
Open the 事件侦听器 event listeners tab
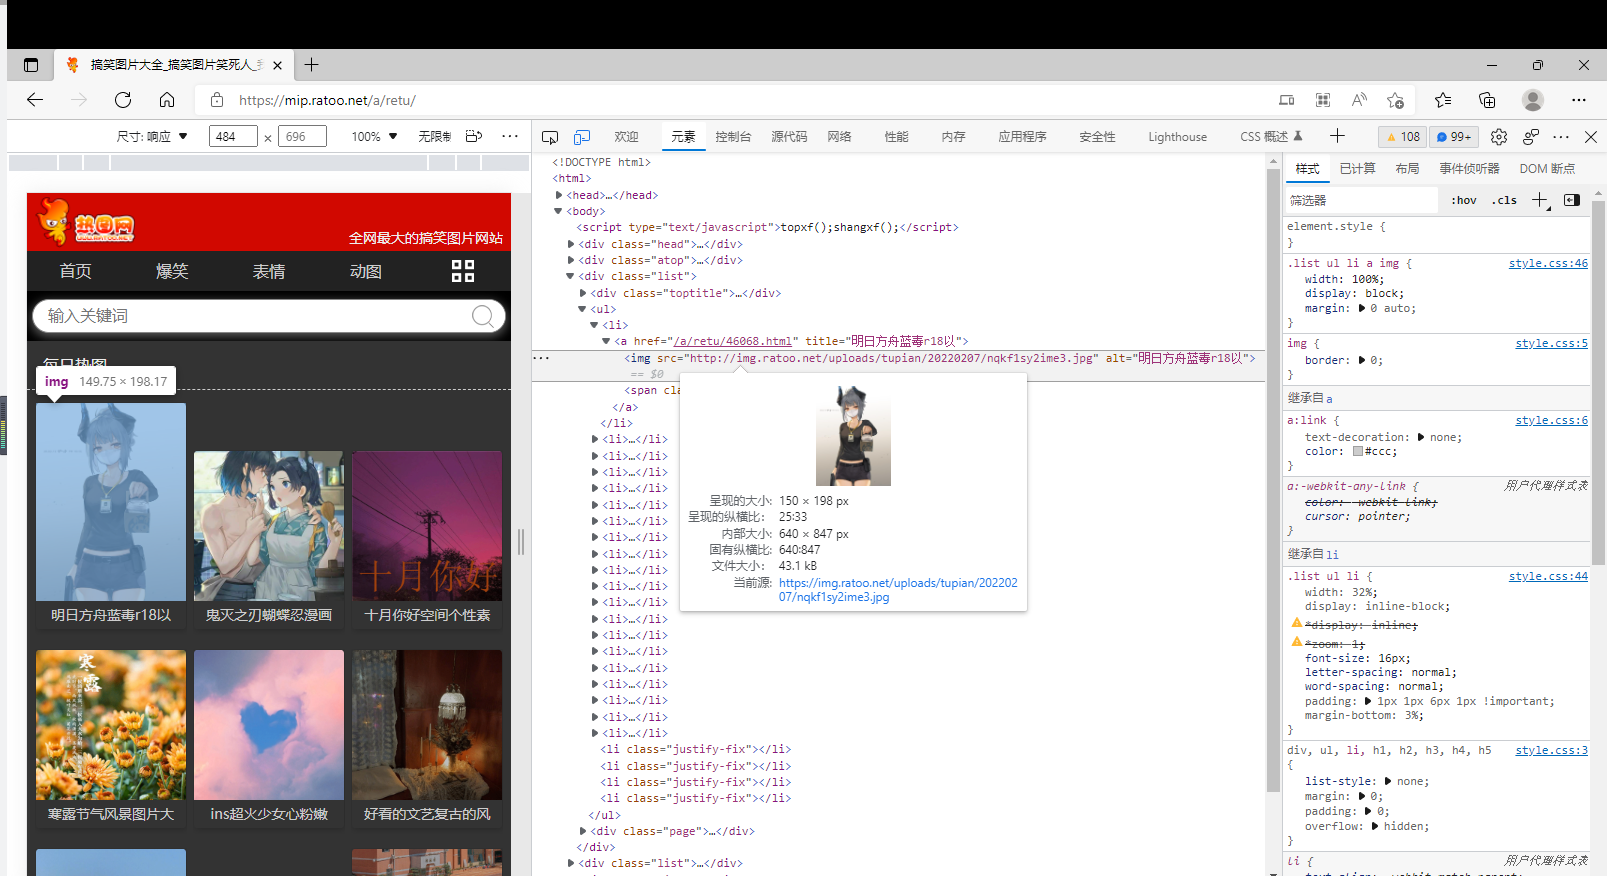(x=1469, y=169)
